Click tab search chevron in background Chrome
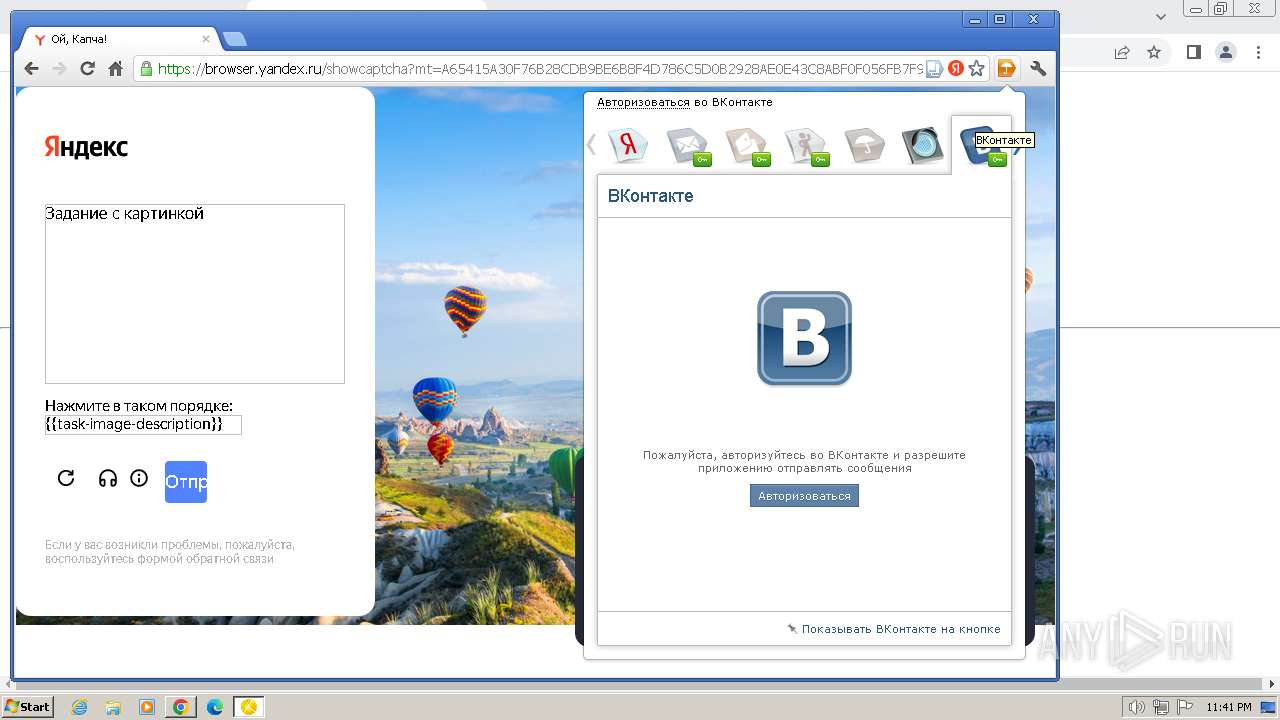Image resolution: width=1280 pixels, height=720 pixels. 1161,16
